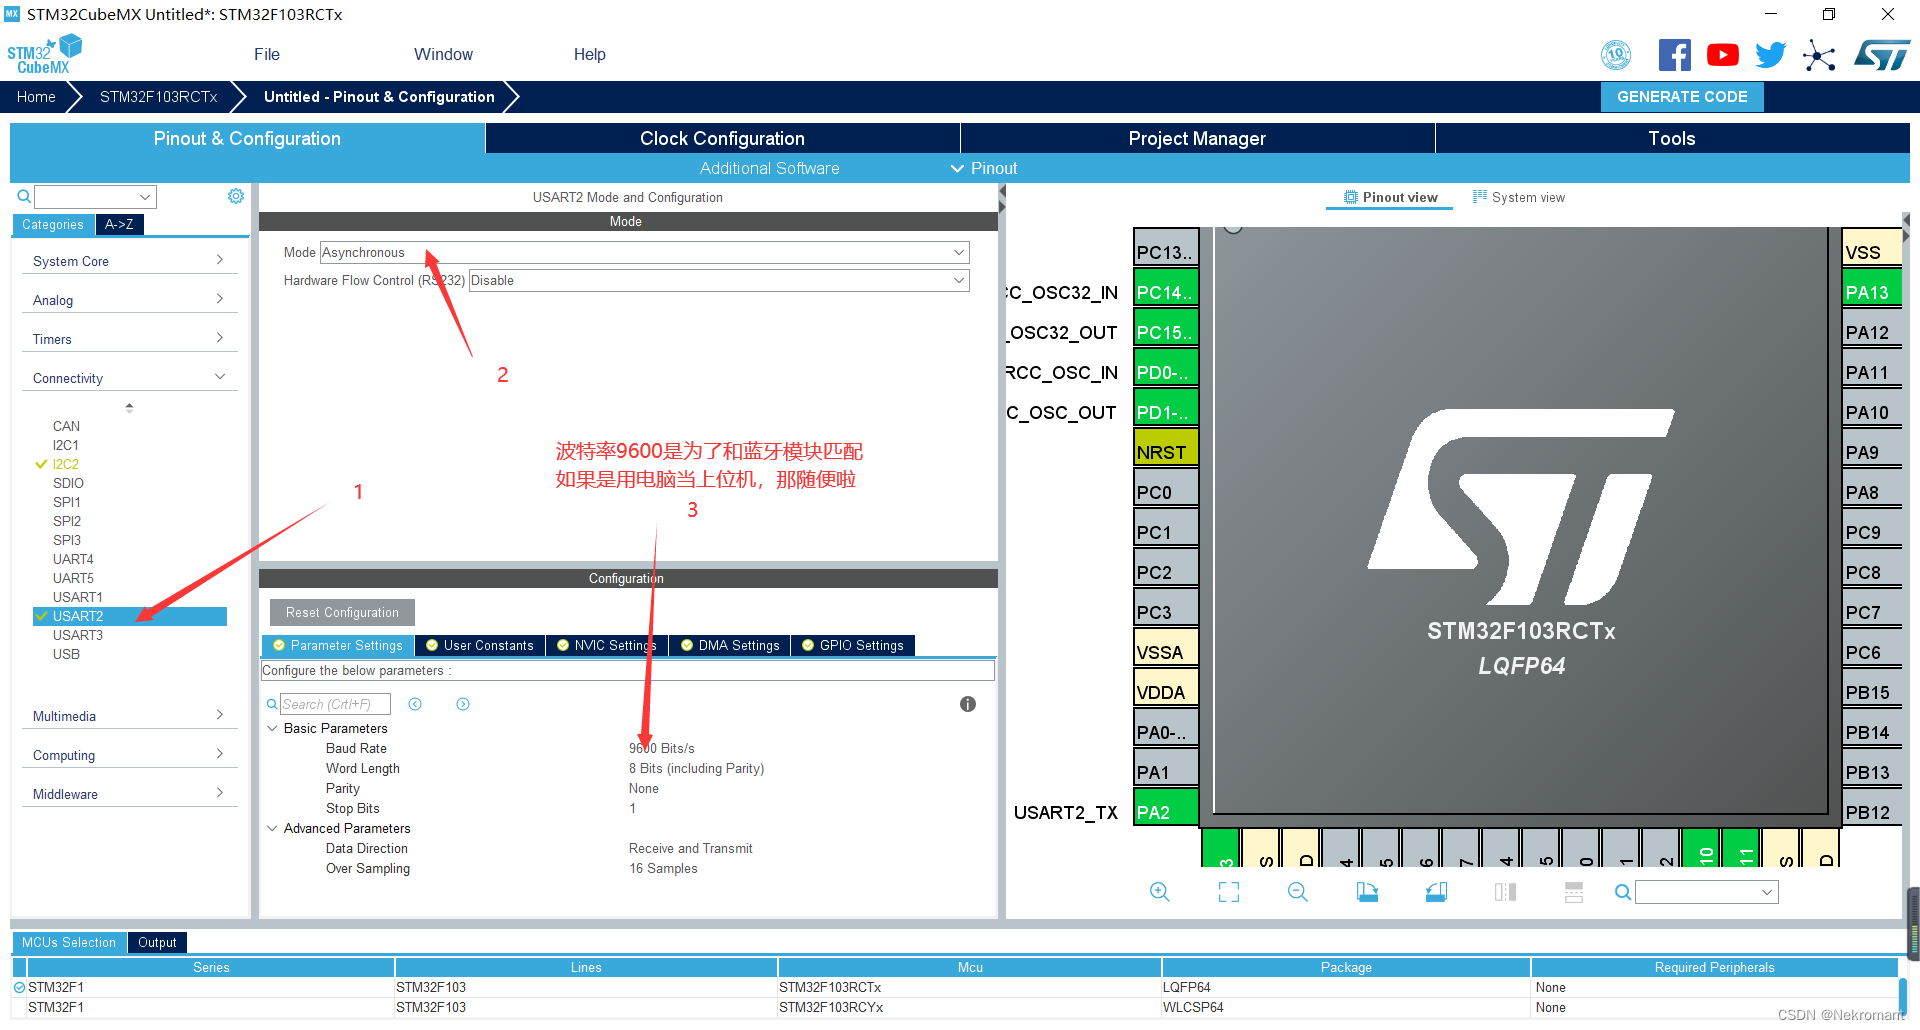The width and height of the screenshot is (1920, 1030).
Task: Open the DMA Settings tab
Action: 730,646
